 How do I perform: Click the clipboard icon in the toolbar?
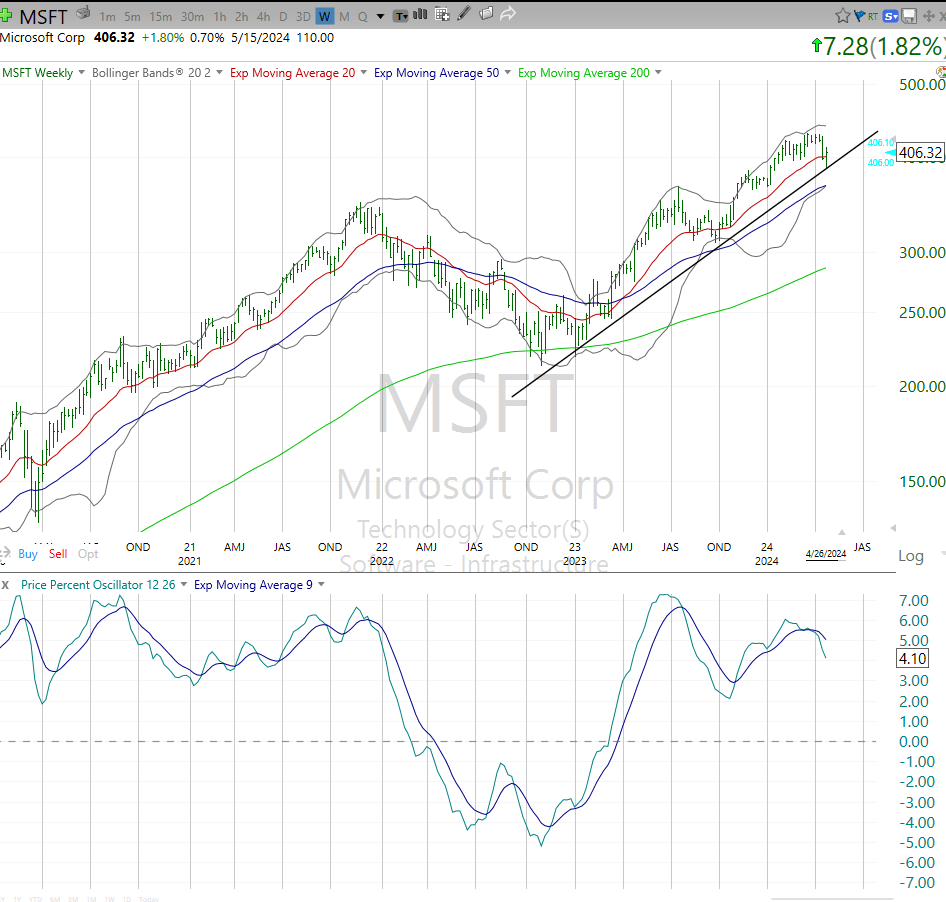tap(486, 14)
